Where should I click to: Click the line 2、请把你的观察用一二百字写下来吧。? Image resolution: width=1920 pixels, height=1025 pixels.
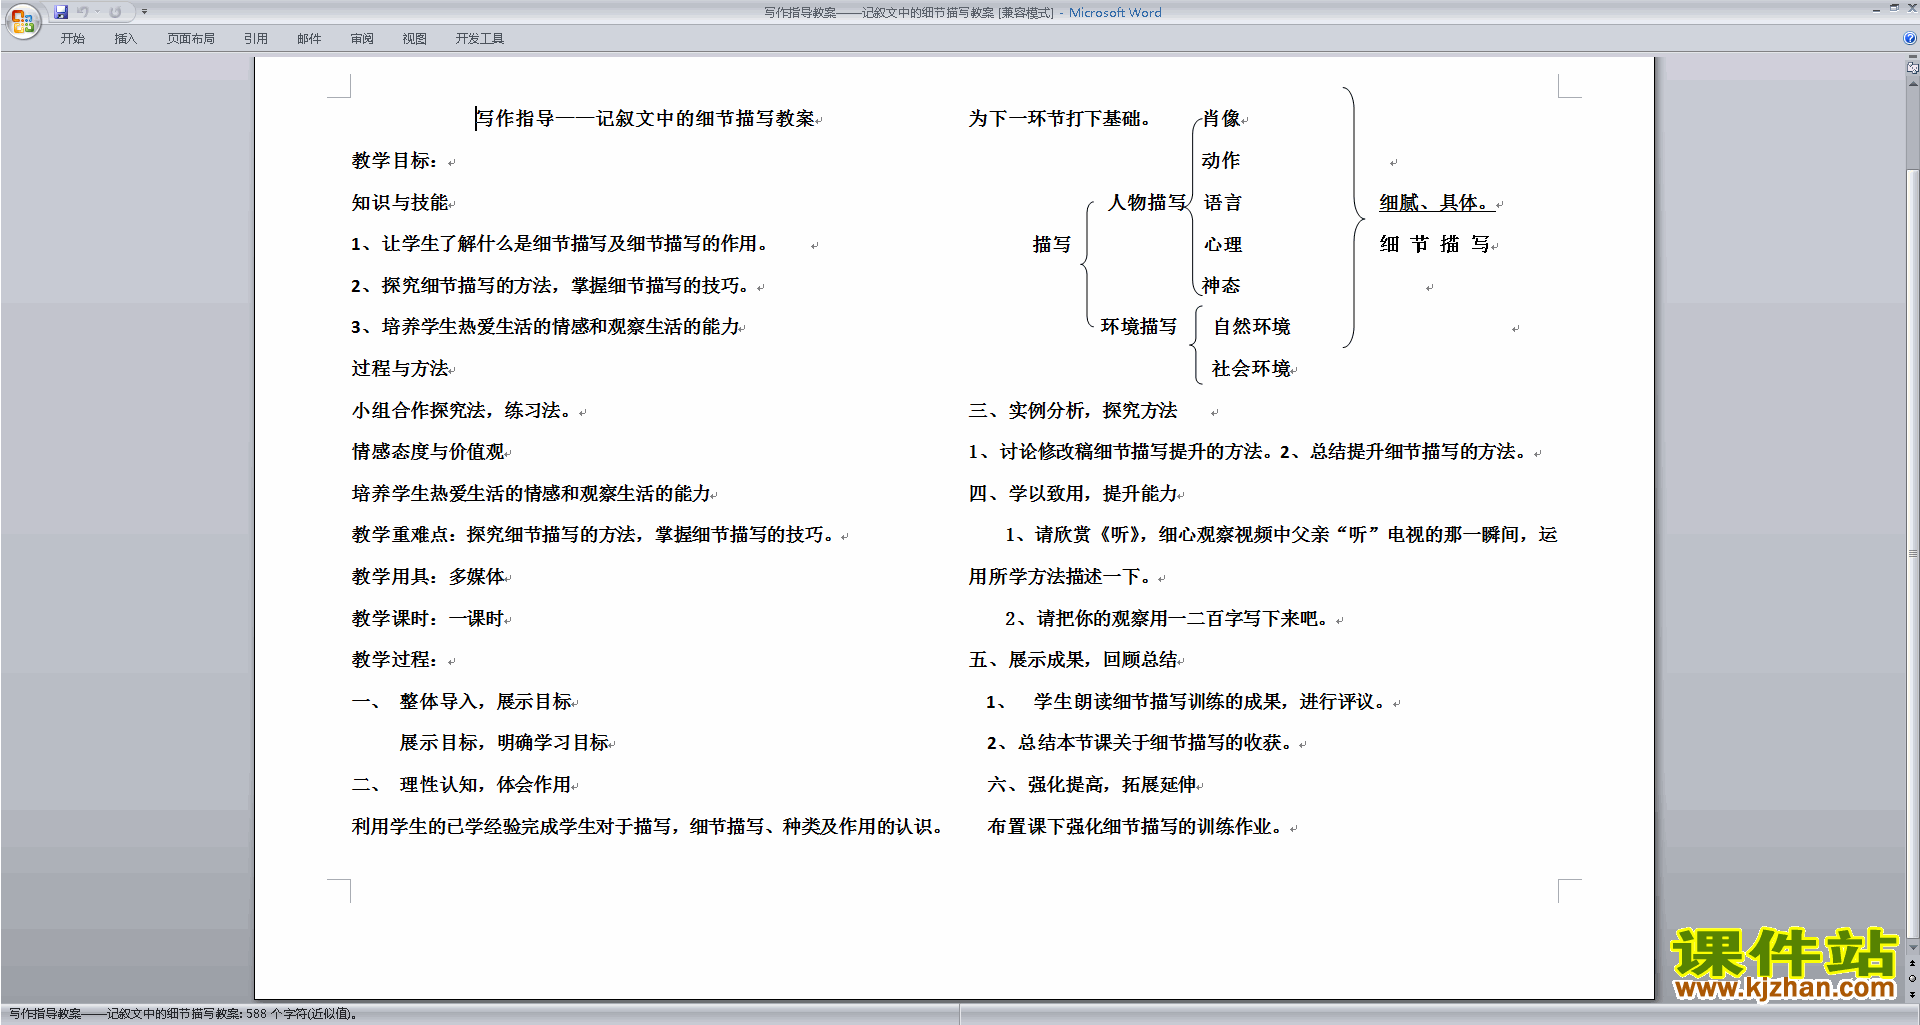[1169, 619]
